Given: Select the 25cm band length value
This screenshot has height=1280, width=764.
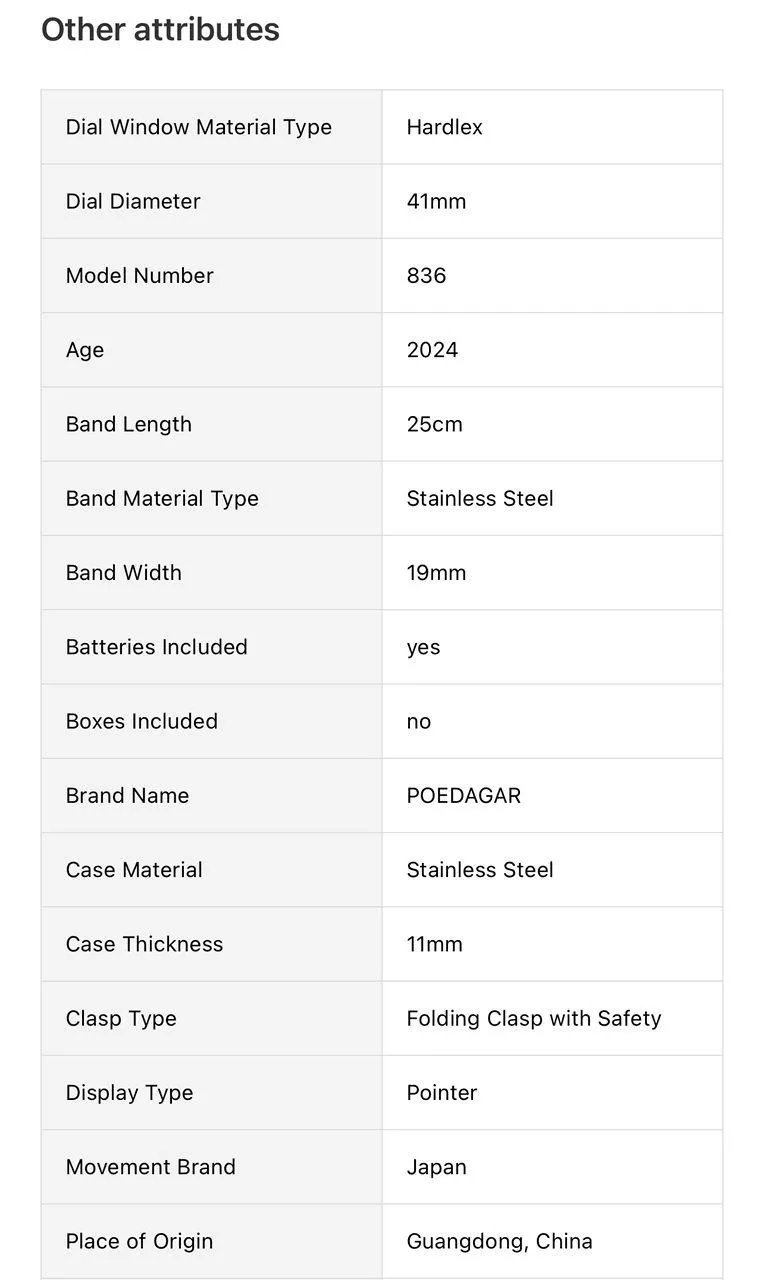Looking at the screenshot, I should coord(434,424).
